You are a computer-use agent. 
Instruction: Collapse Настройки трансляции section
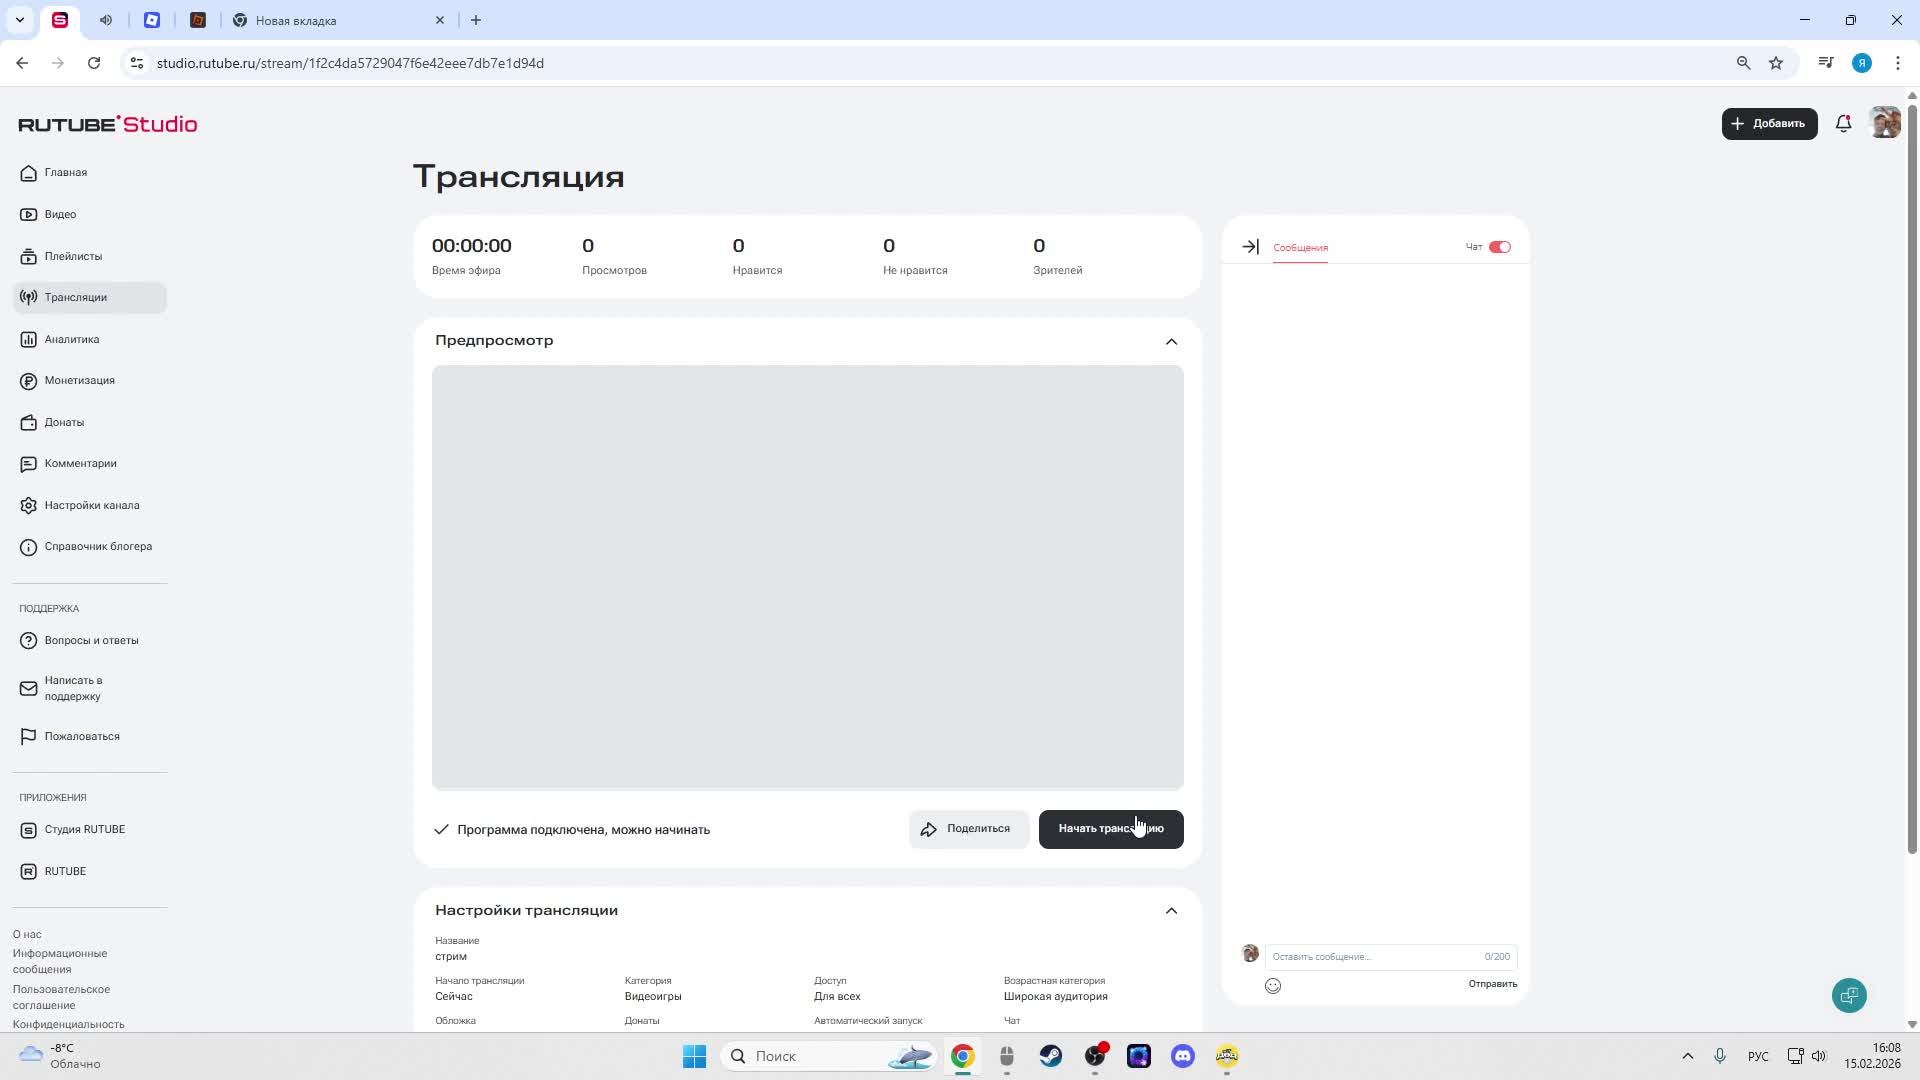(x=1171, y=911)
